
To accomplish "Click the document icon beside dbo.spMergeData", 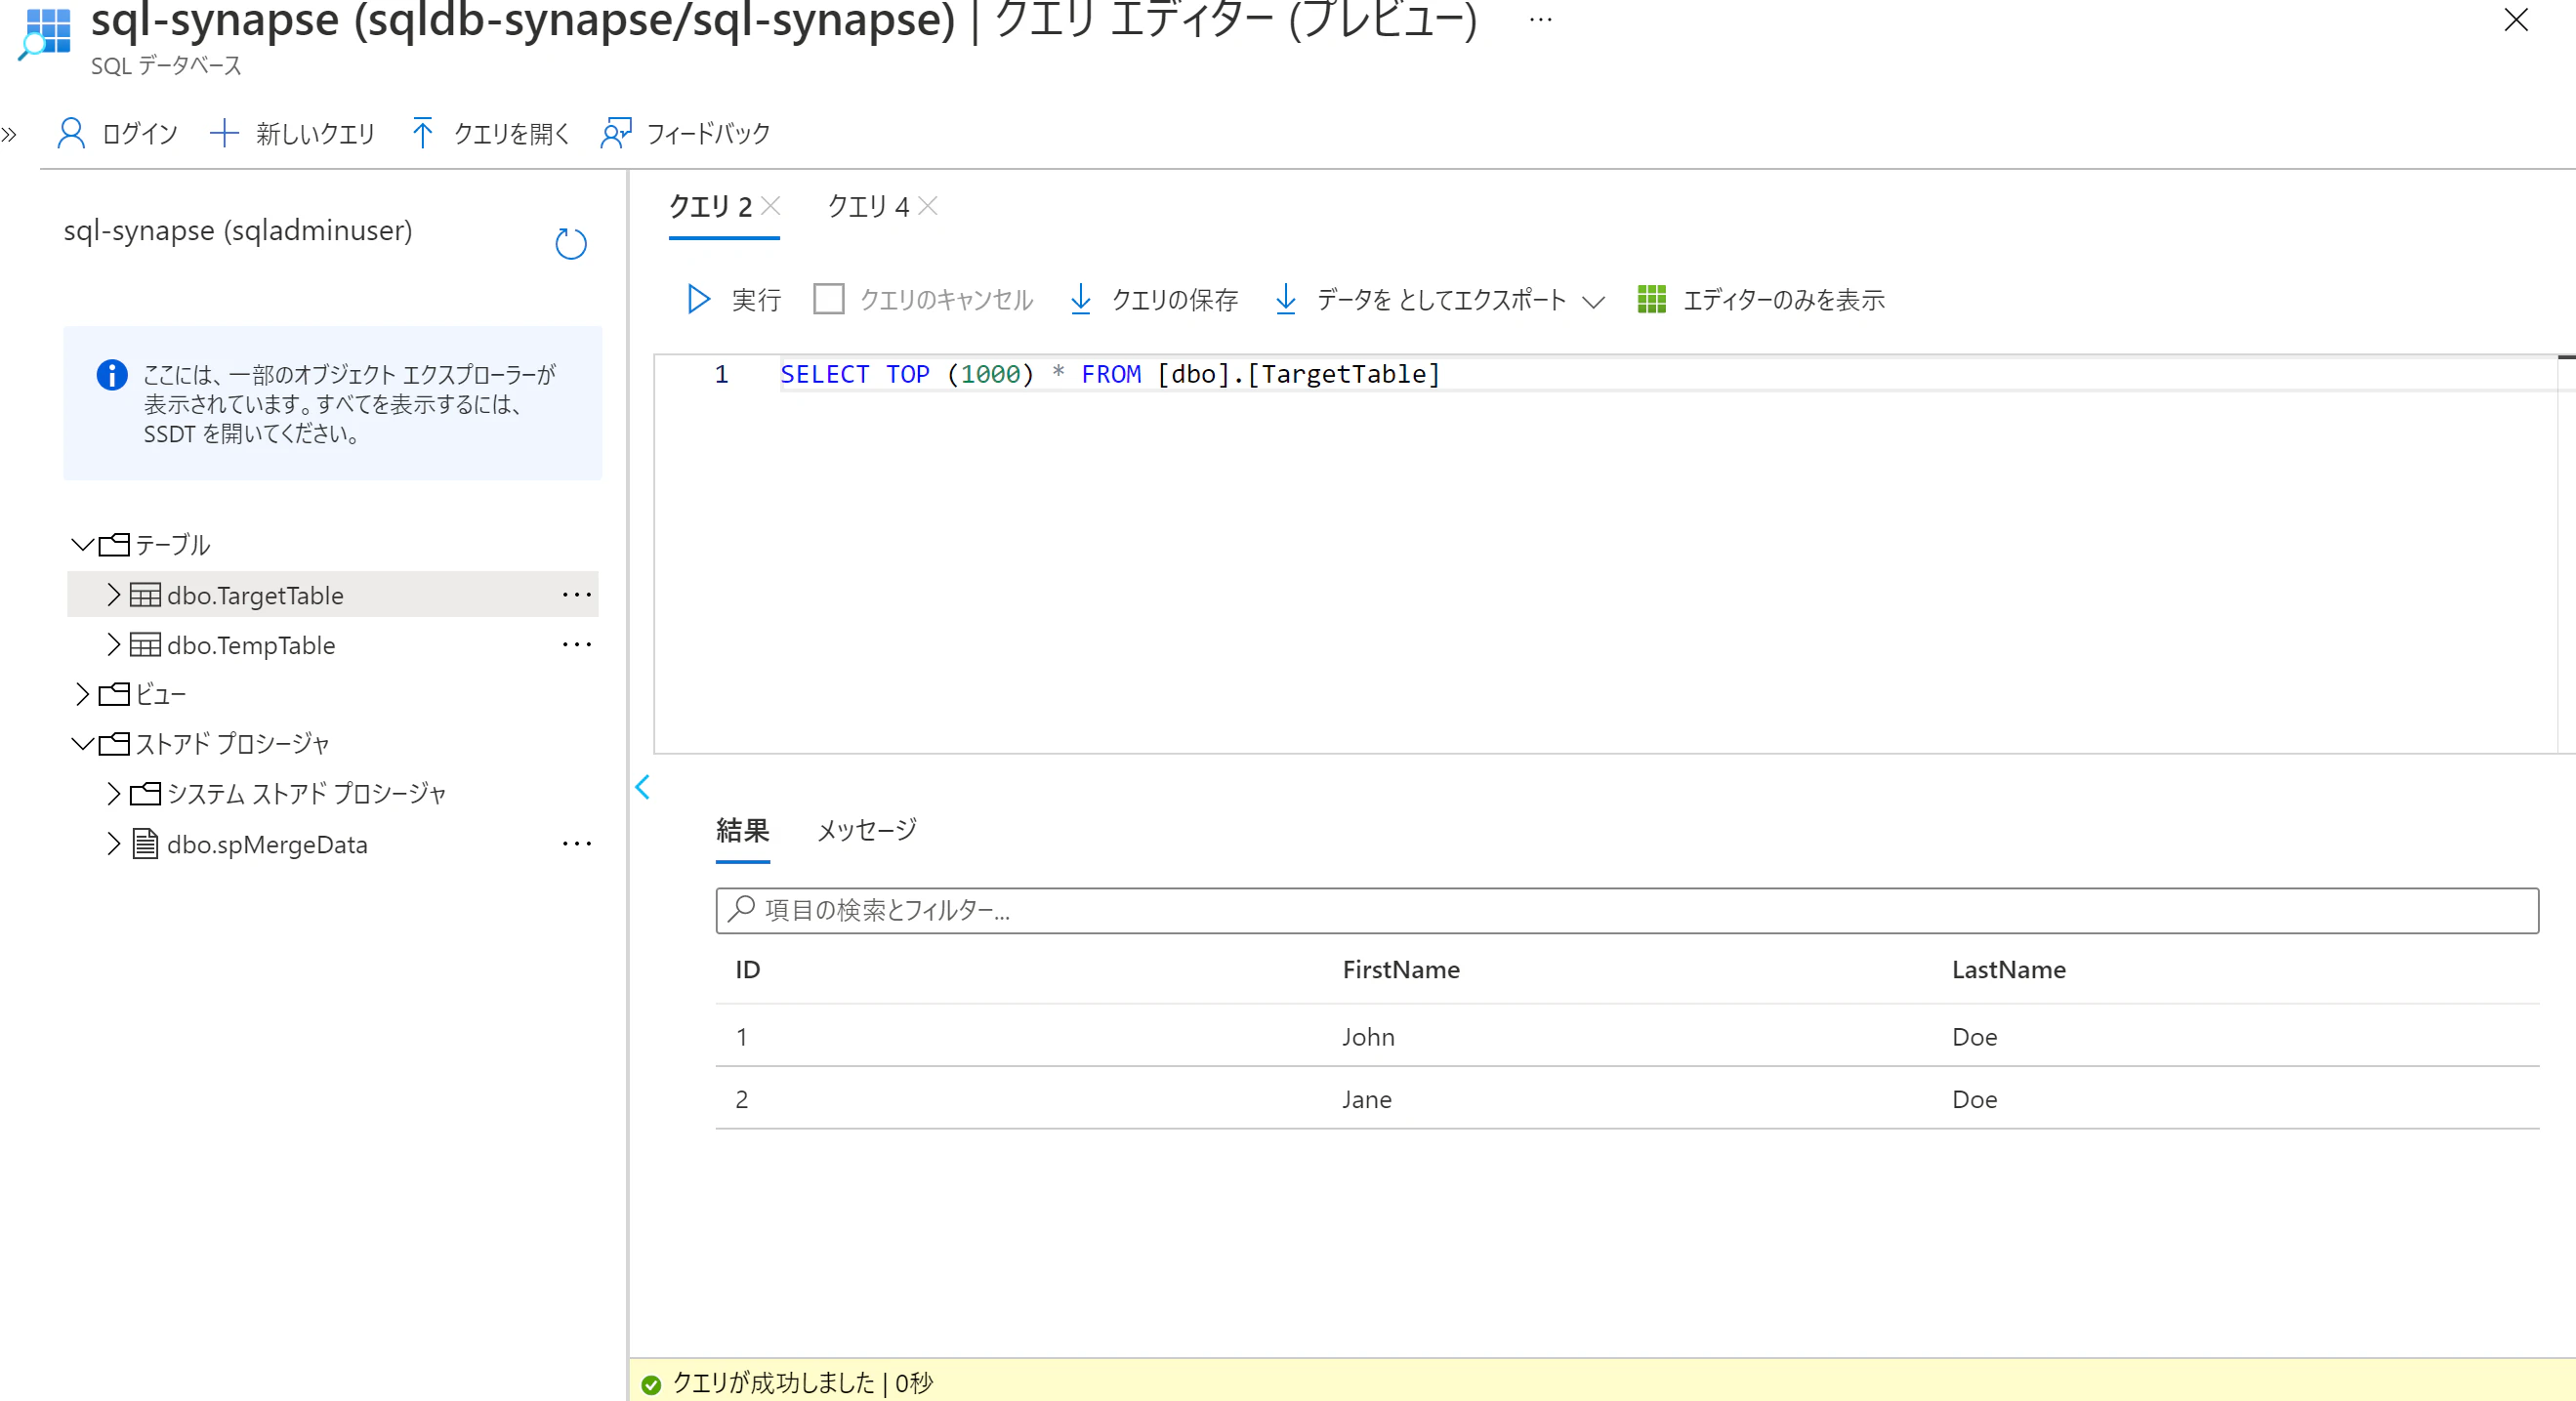I will (x=145, y=844).
